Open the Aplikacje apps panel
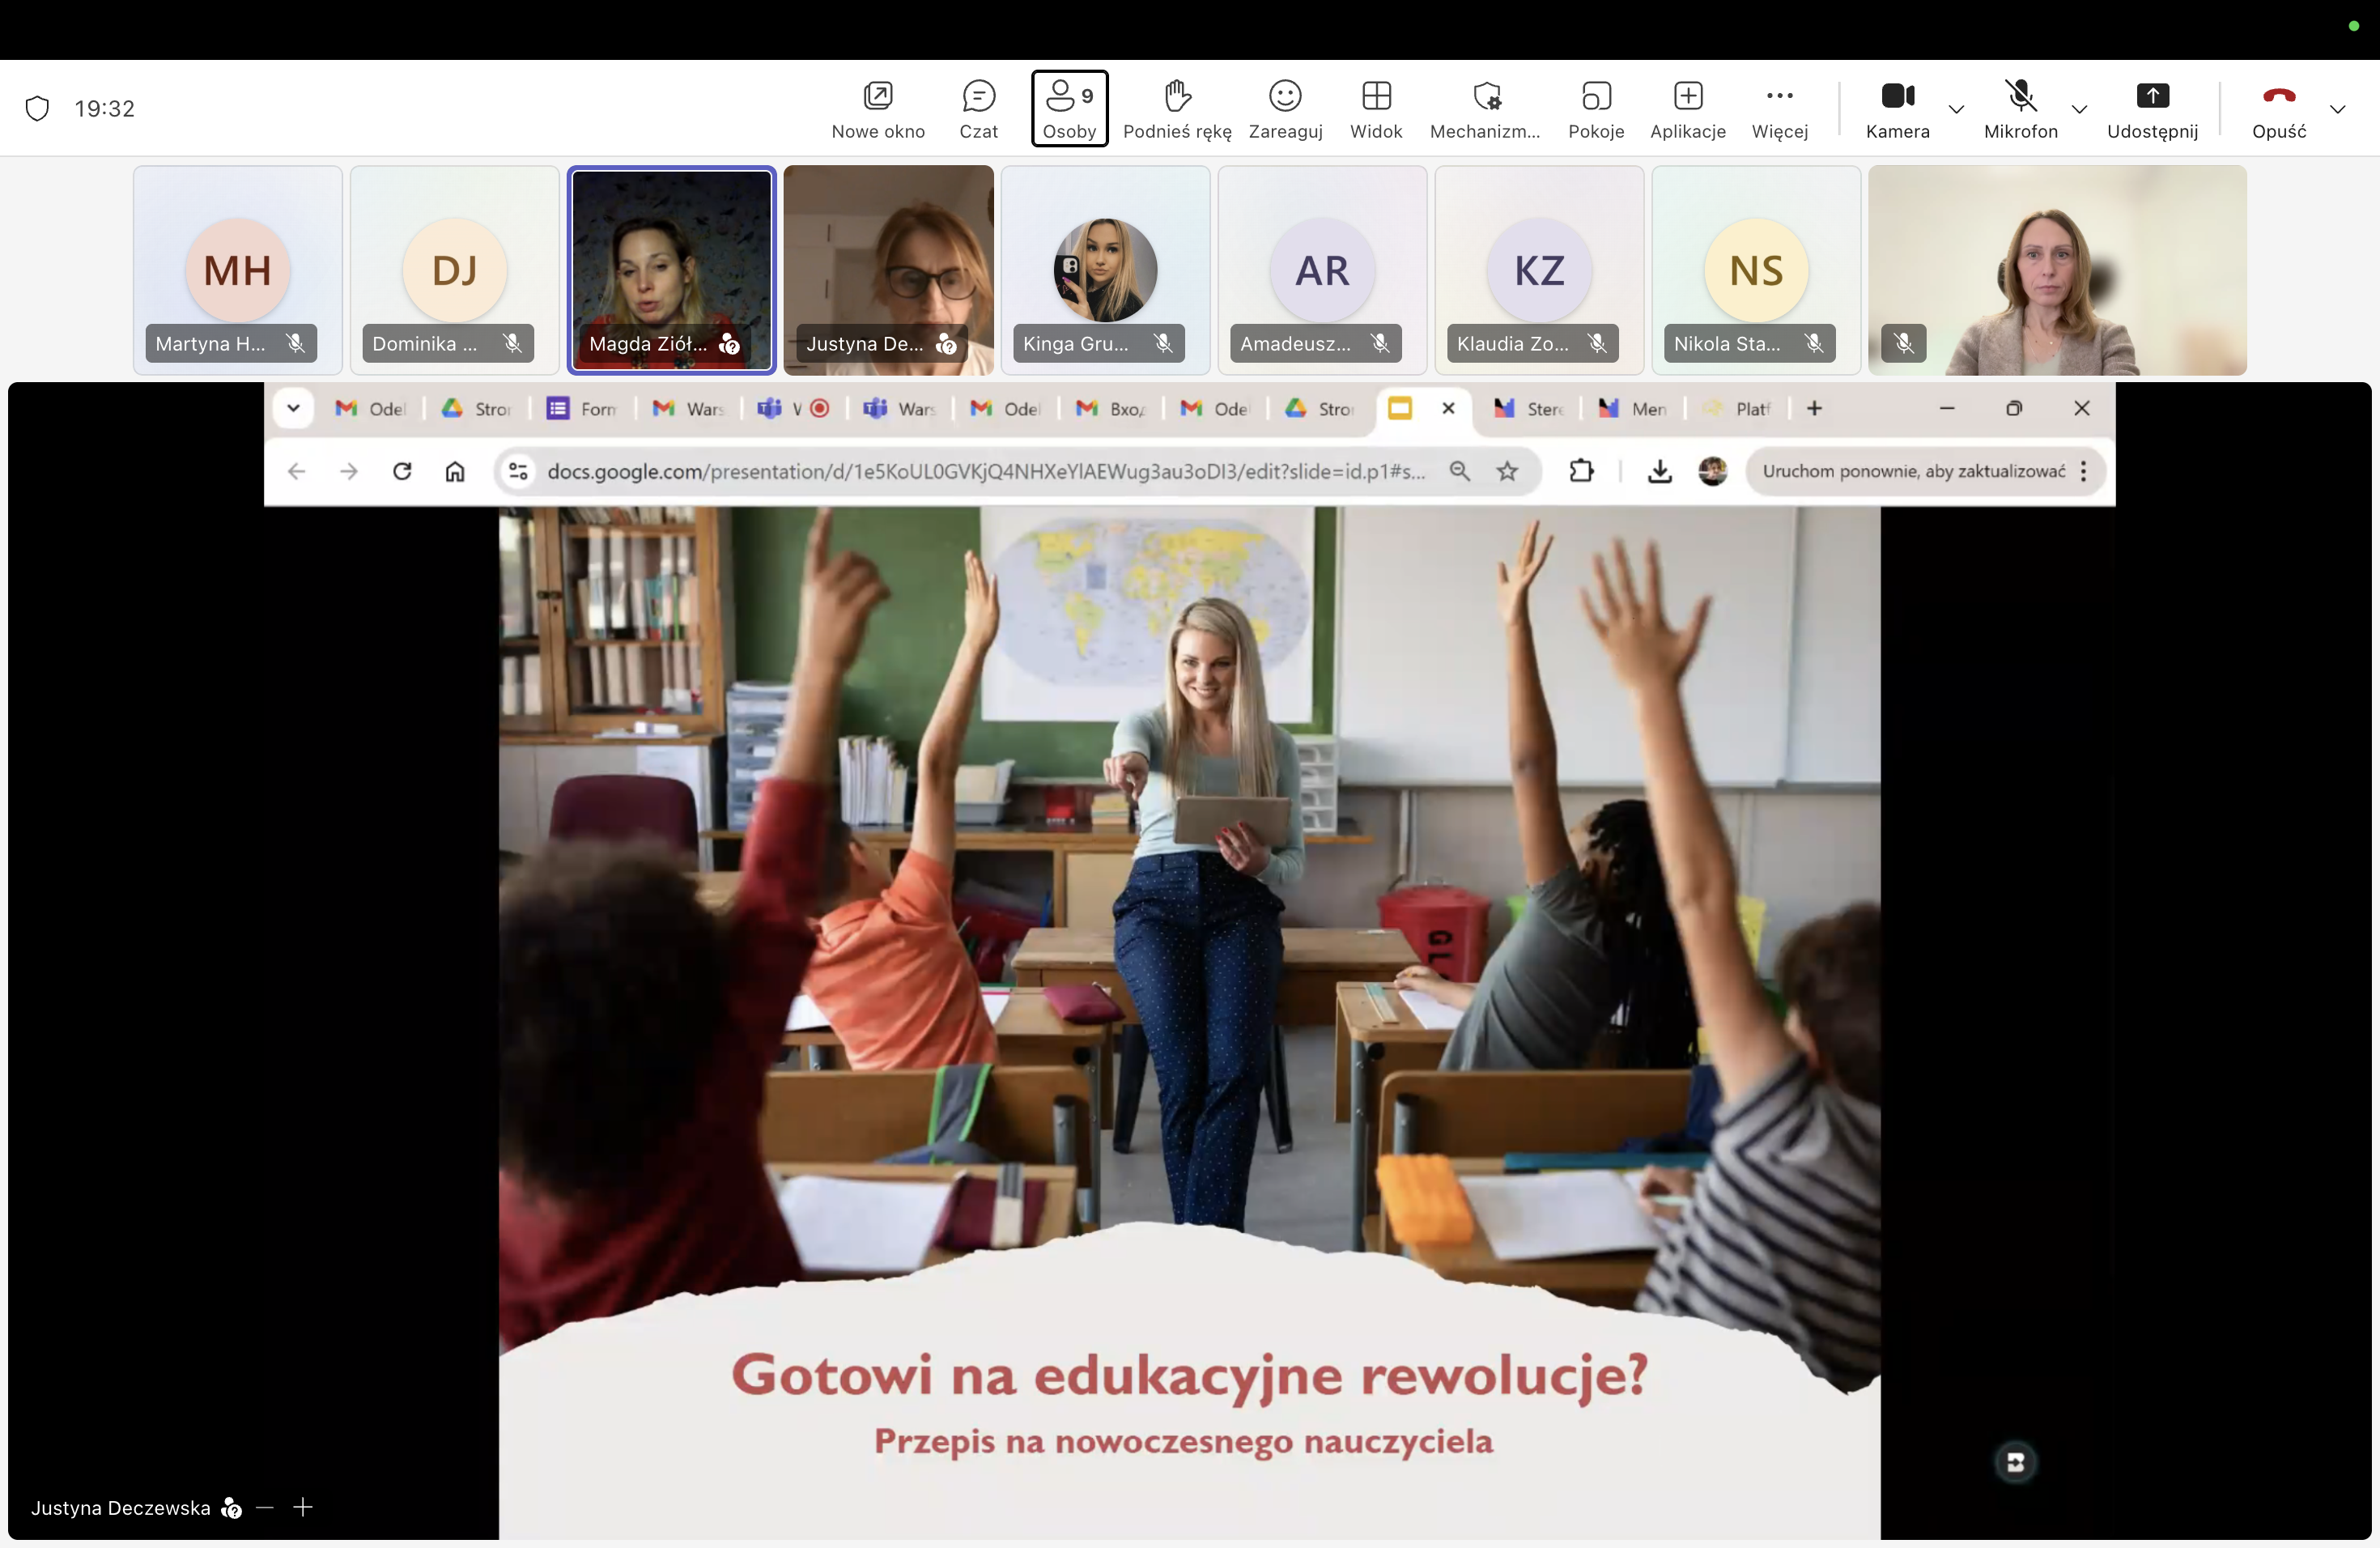 coord(1687,108)
